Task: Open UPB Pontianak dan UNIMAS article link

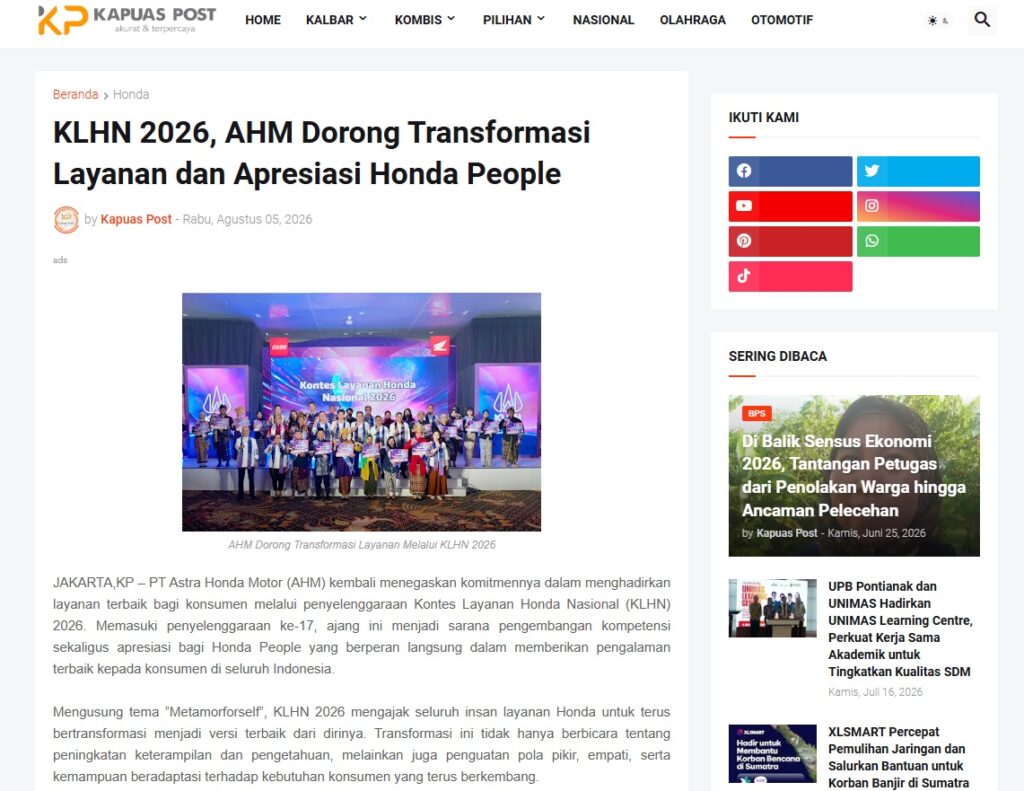Action: click(900, 629)
